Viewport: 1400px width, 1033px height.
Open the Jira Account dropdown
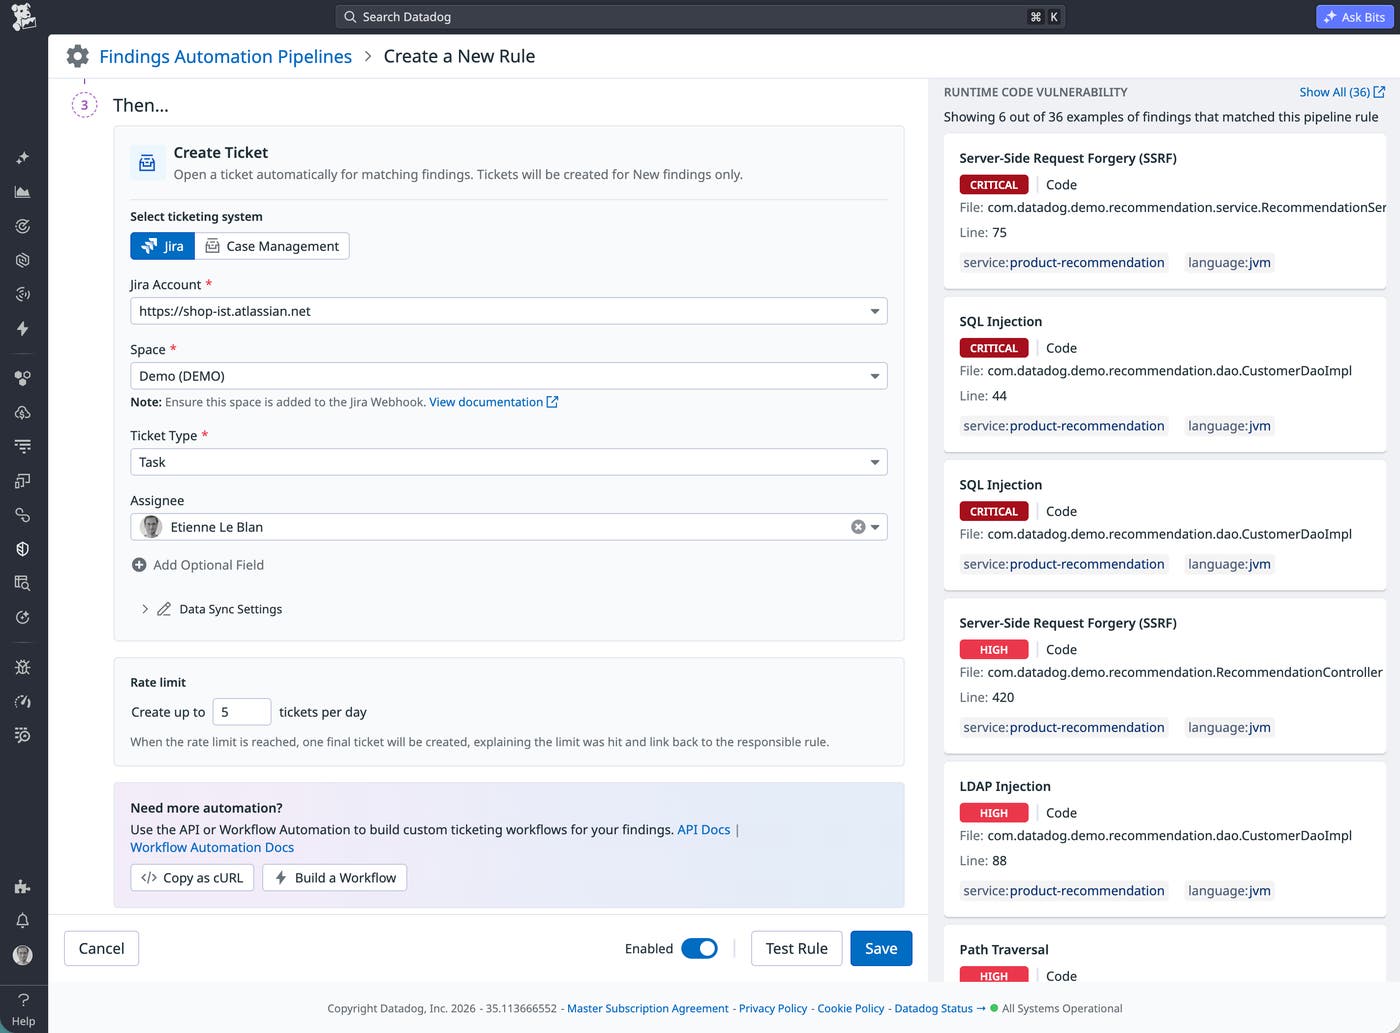click(508, 311)
